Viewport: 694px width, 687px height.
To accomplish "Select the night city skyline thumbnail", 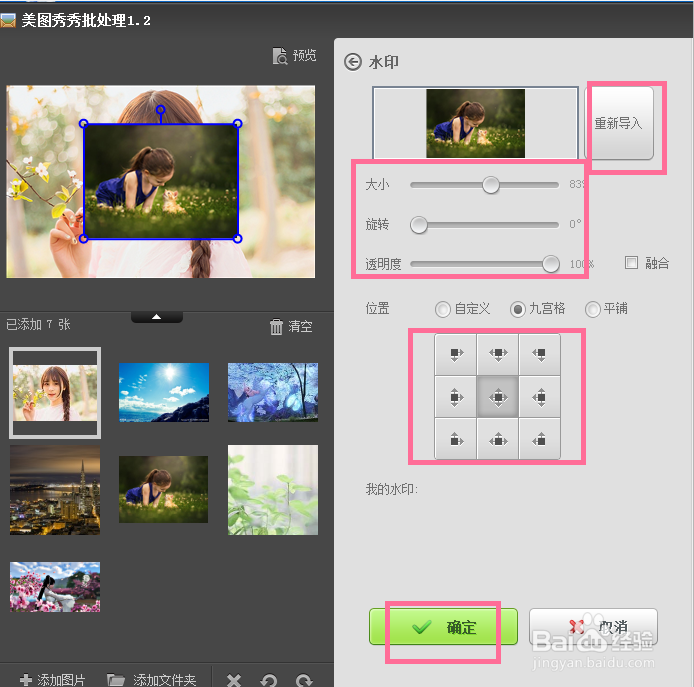I will point(55,490).
